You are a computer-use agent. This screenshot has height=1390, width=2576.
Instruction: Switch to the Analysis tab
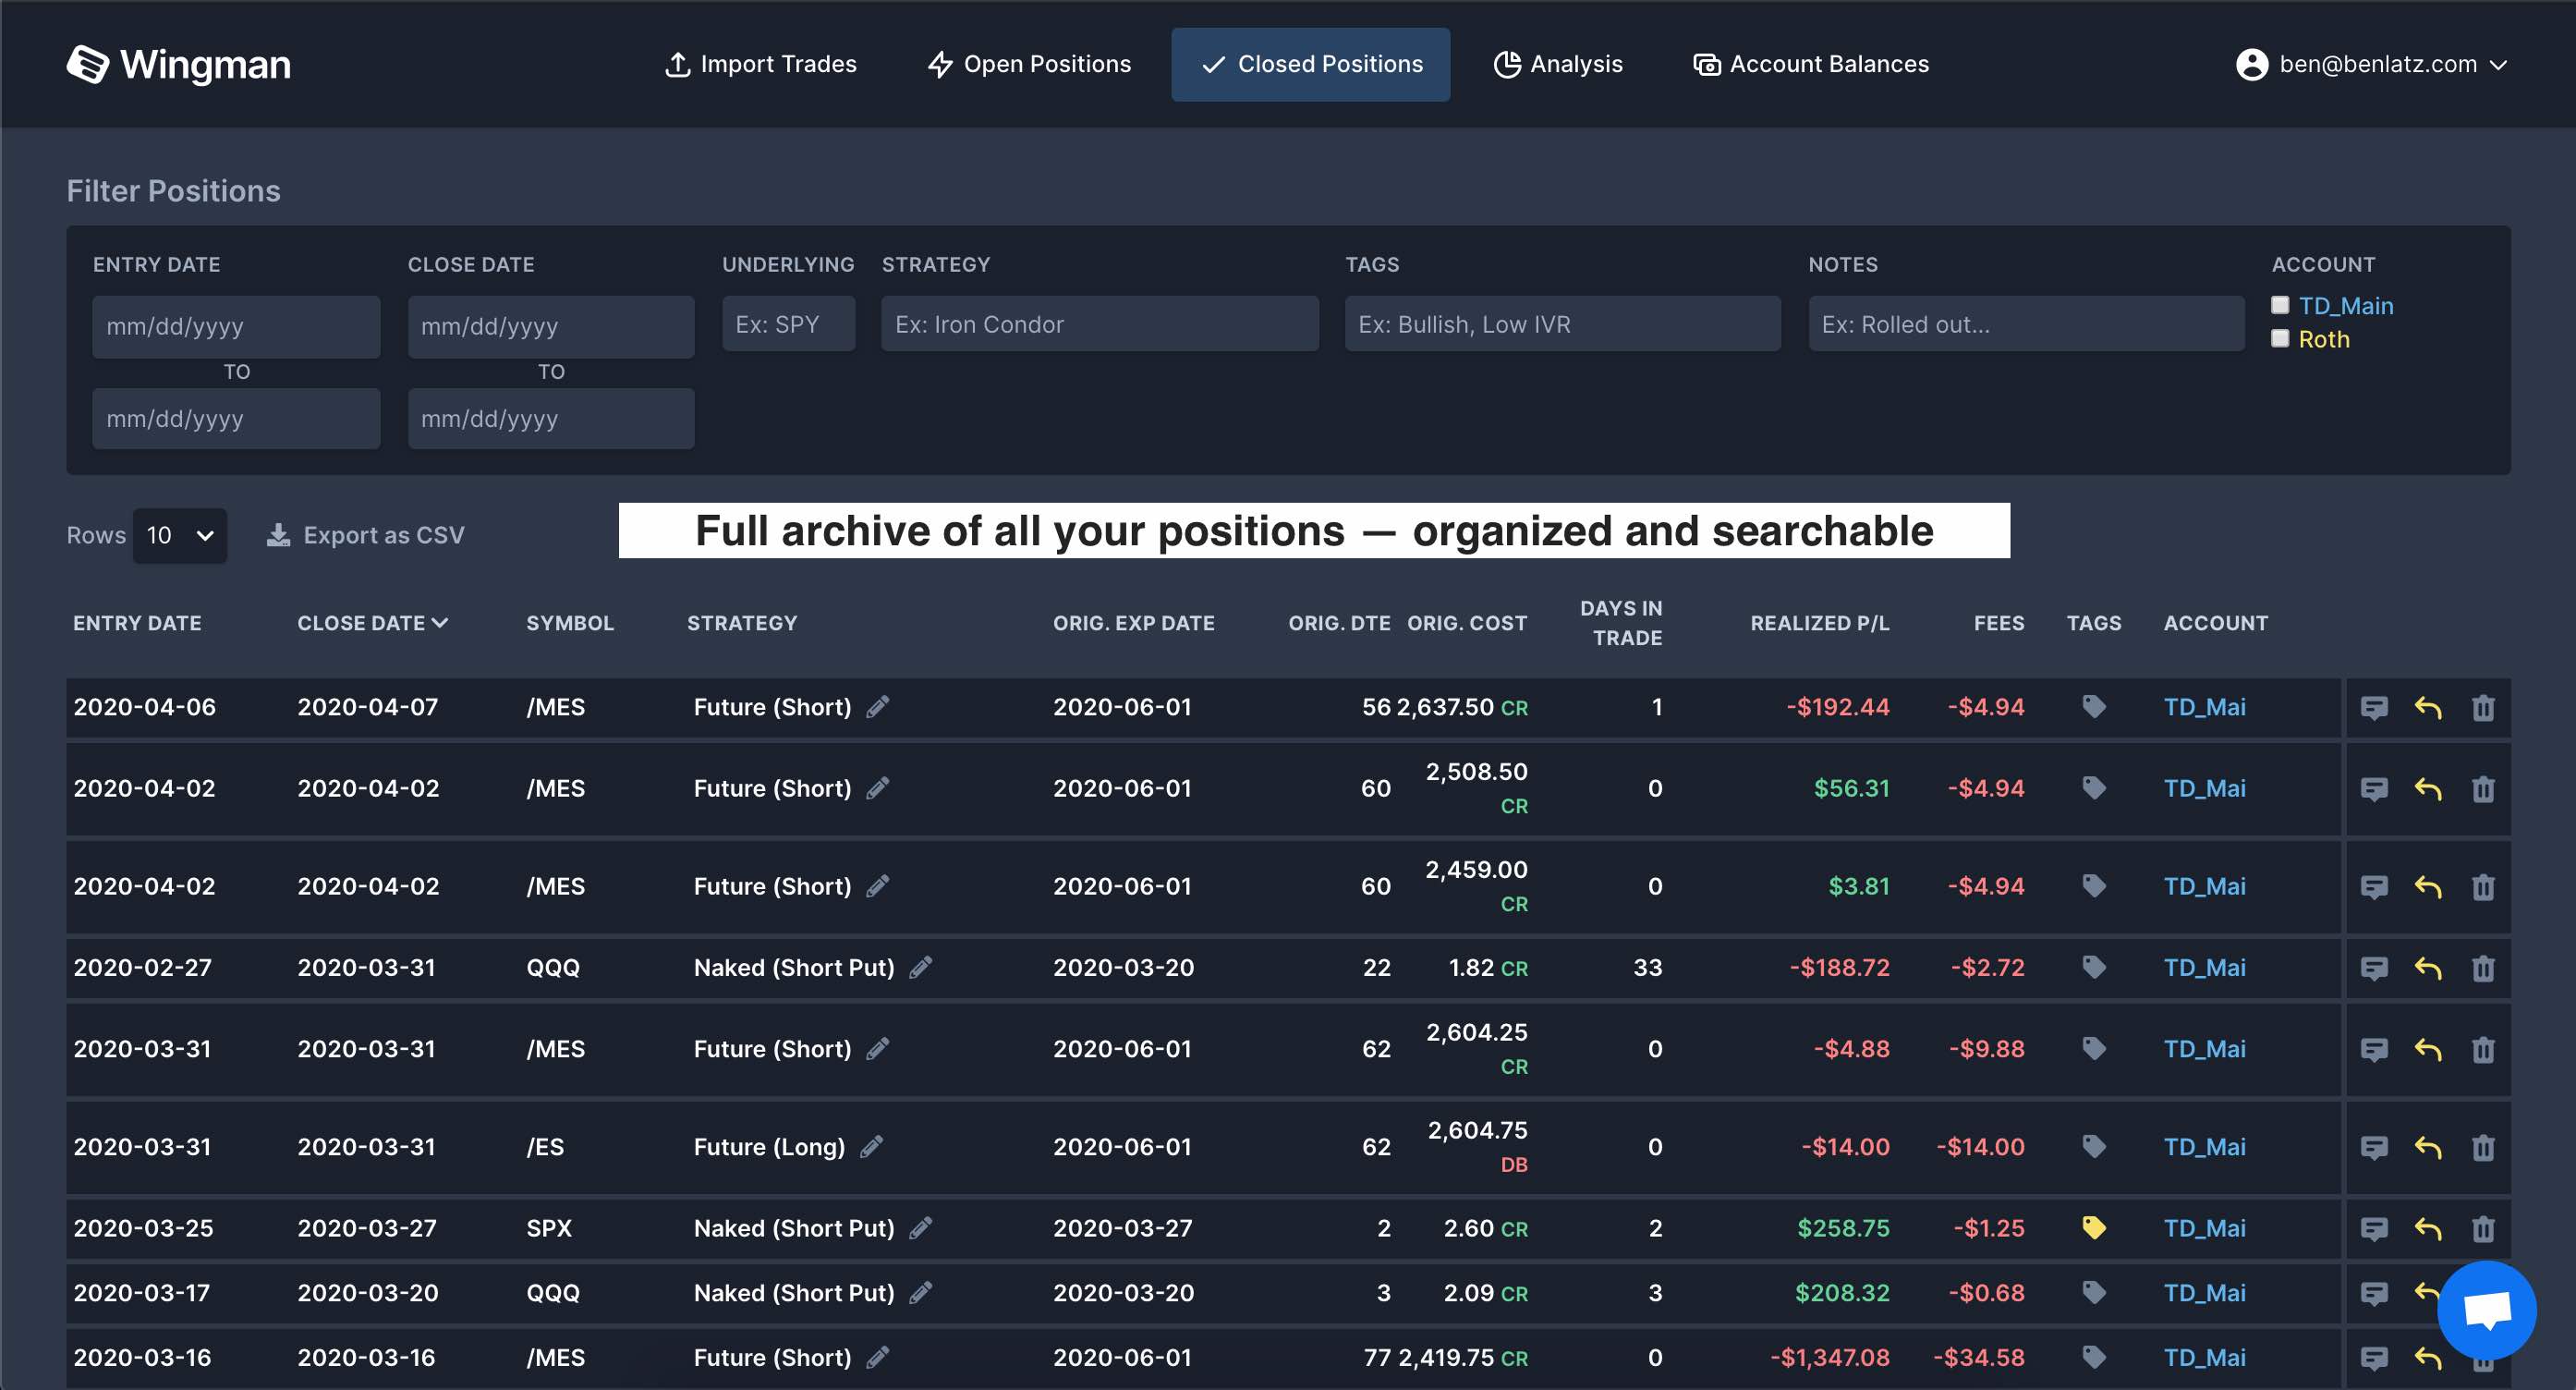click(1558, 64)
